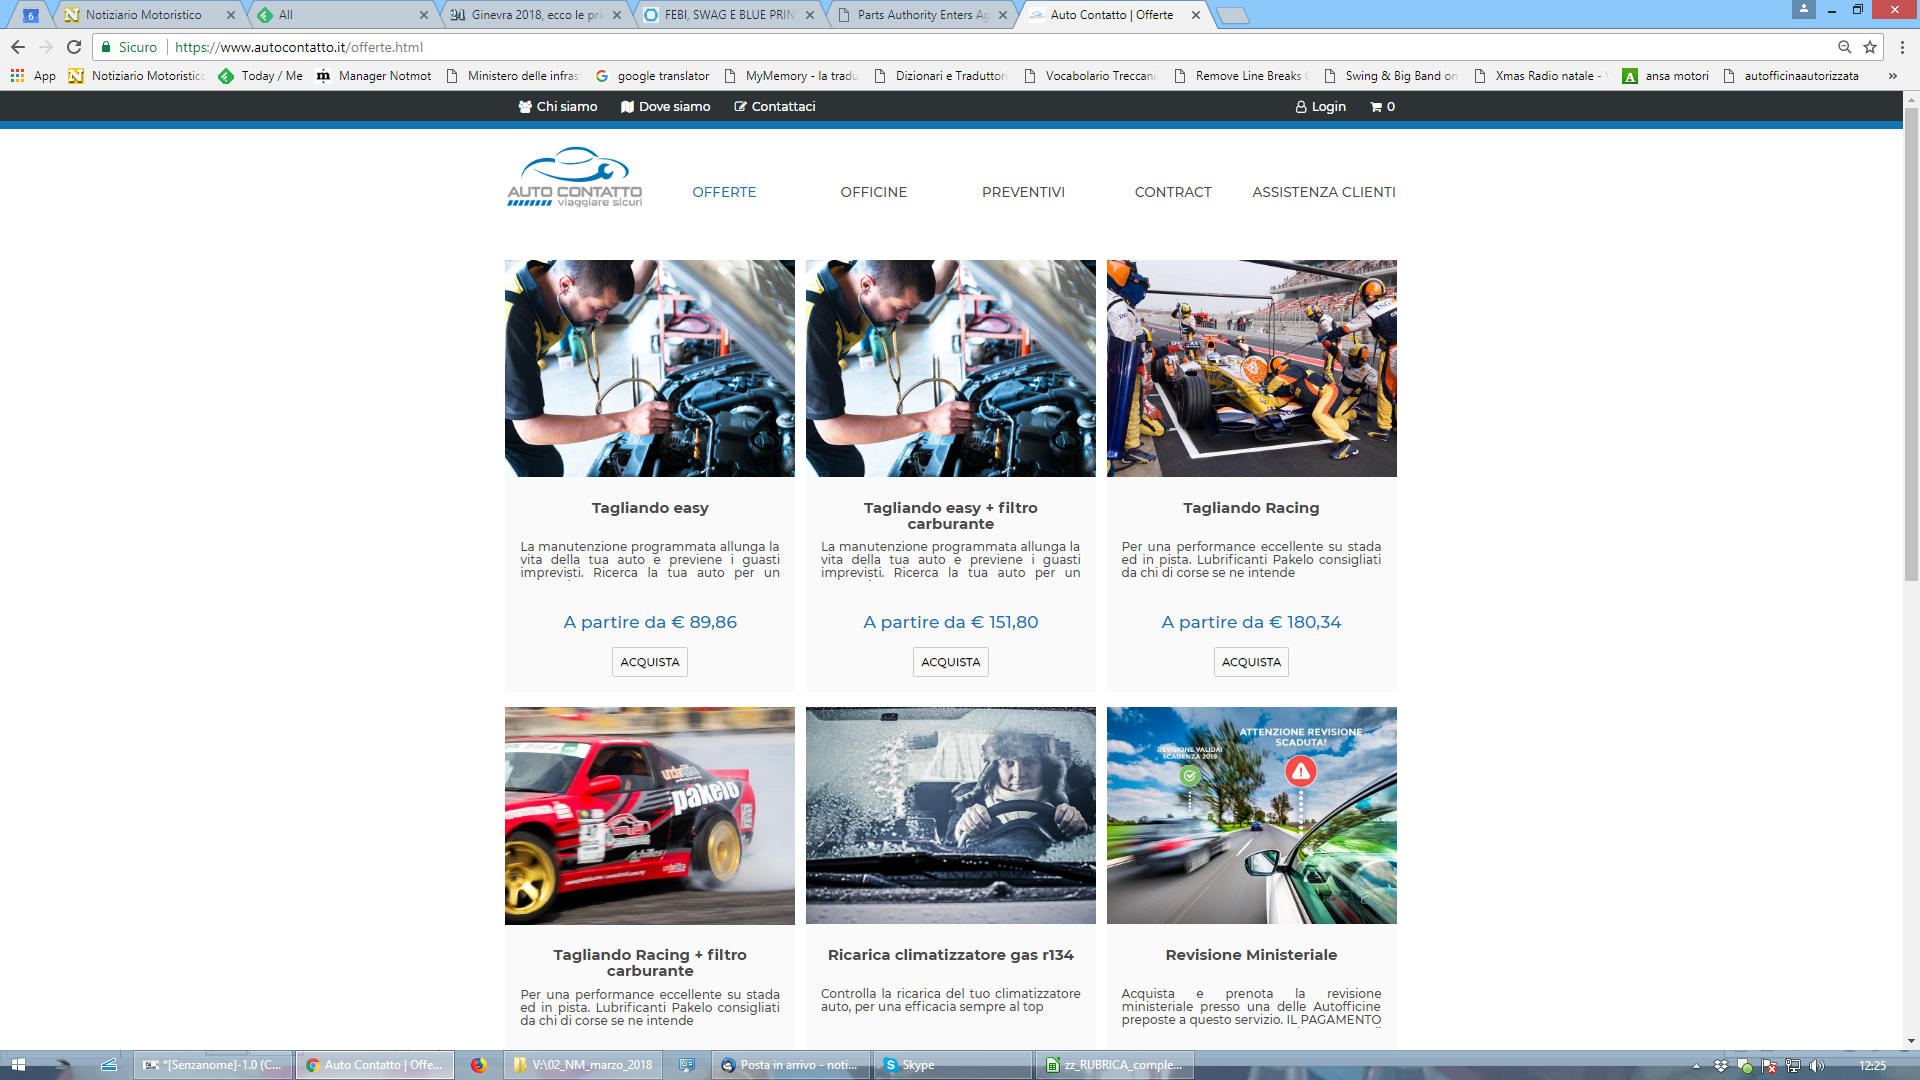Switch to Notiziario Motoristico tab

(145, 15)
